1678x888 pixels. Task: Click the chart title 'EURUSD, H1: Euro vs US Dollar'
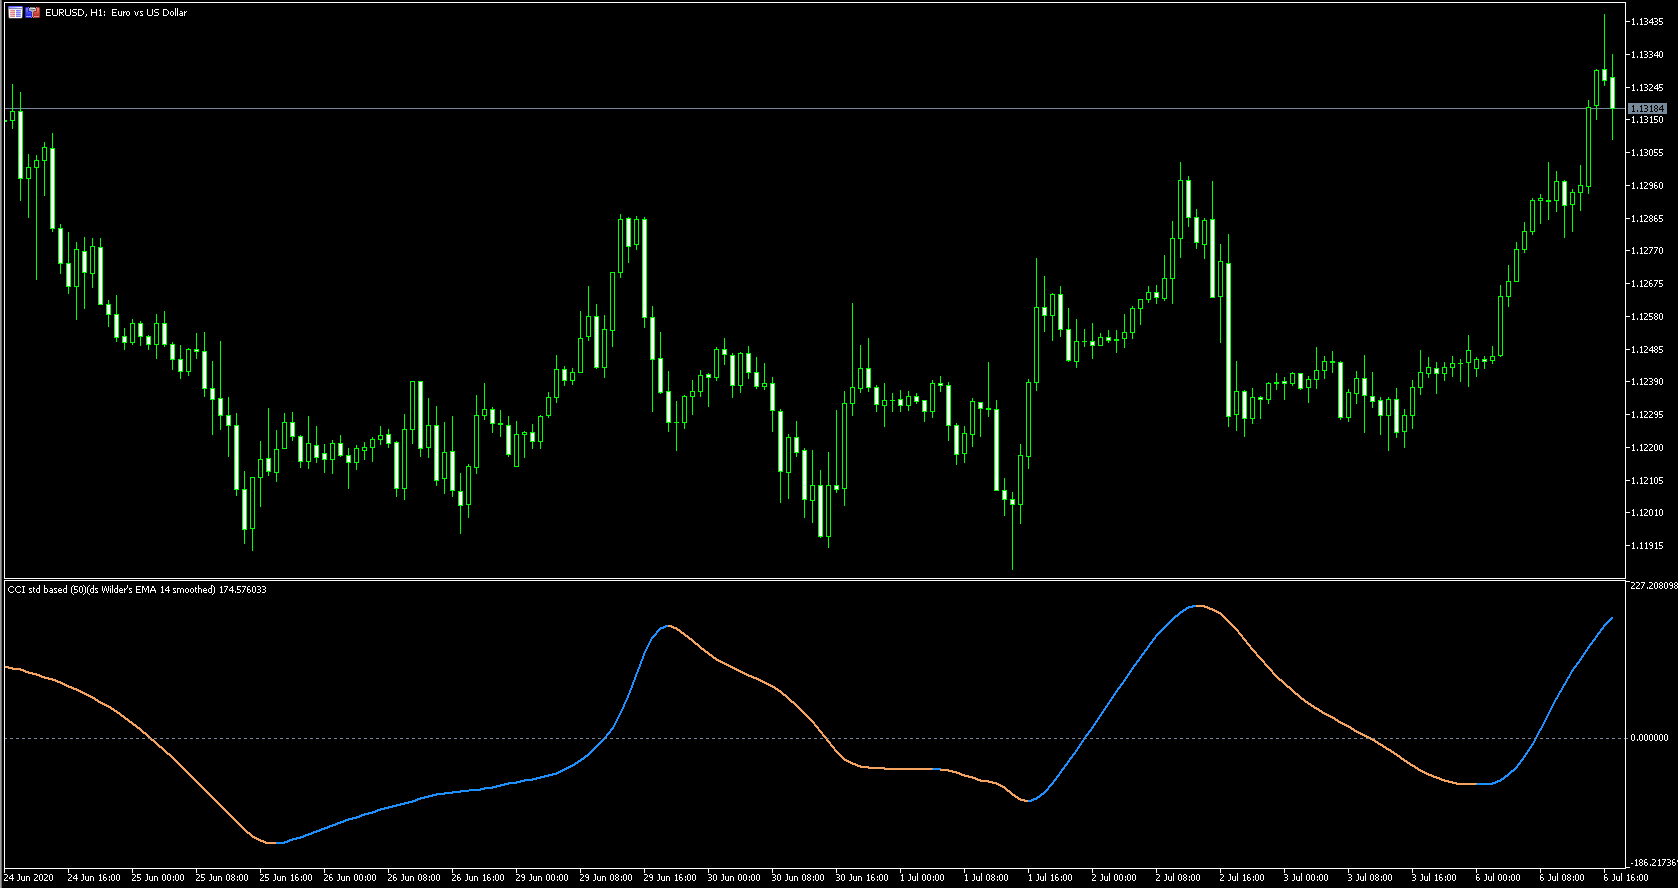(x=116, y=13)
